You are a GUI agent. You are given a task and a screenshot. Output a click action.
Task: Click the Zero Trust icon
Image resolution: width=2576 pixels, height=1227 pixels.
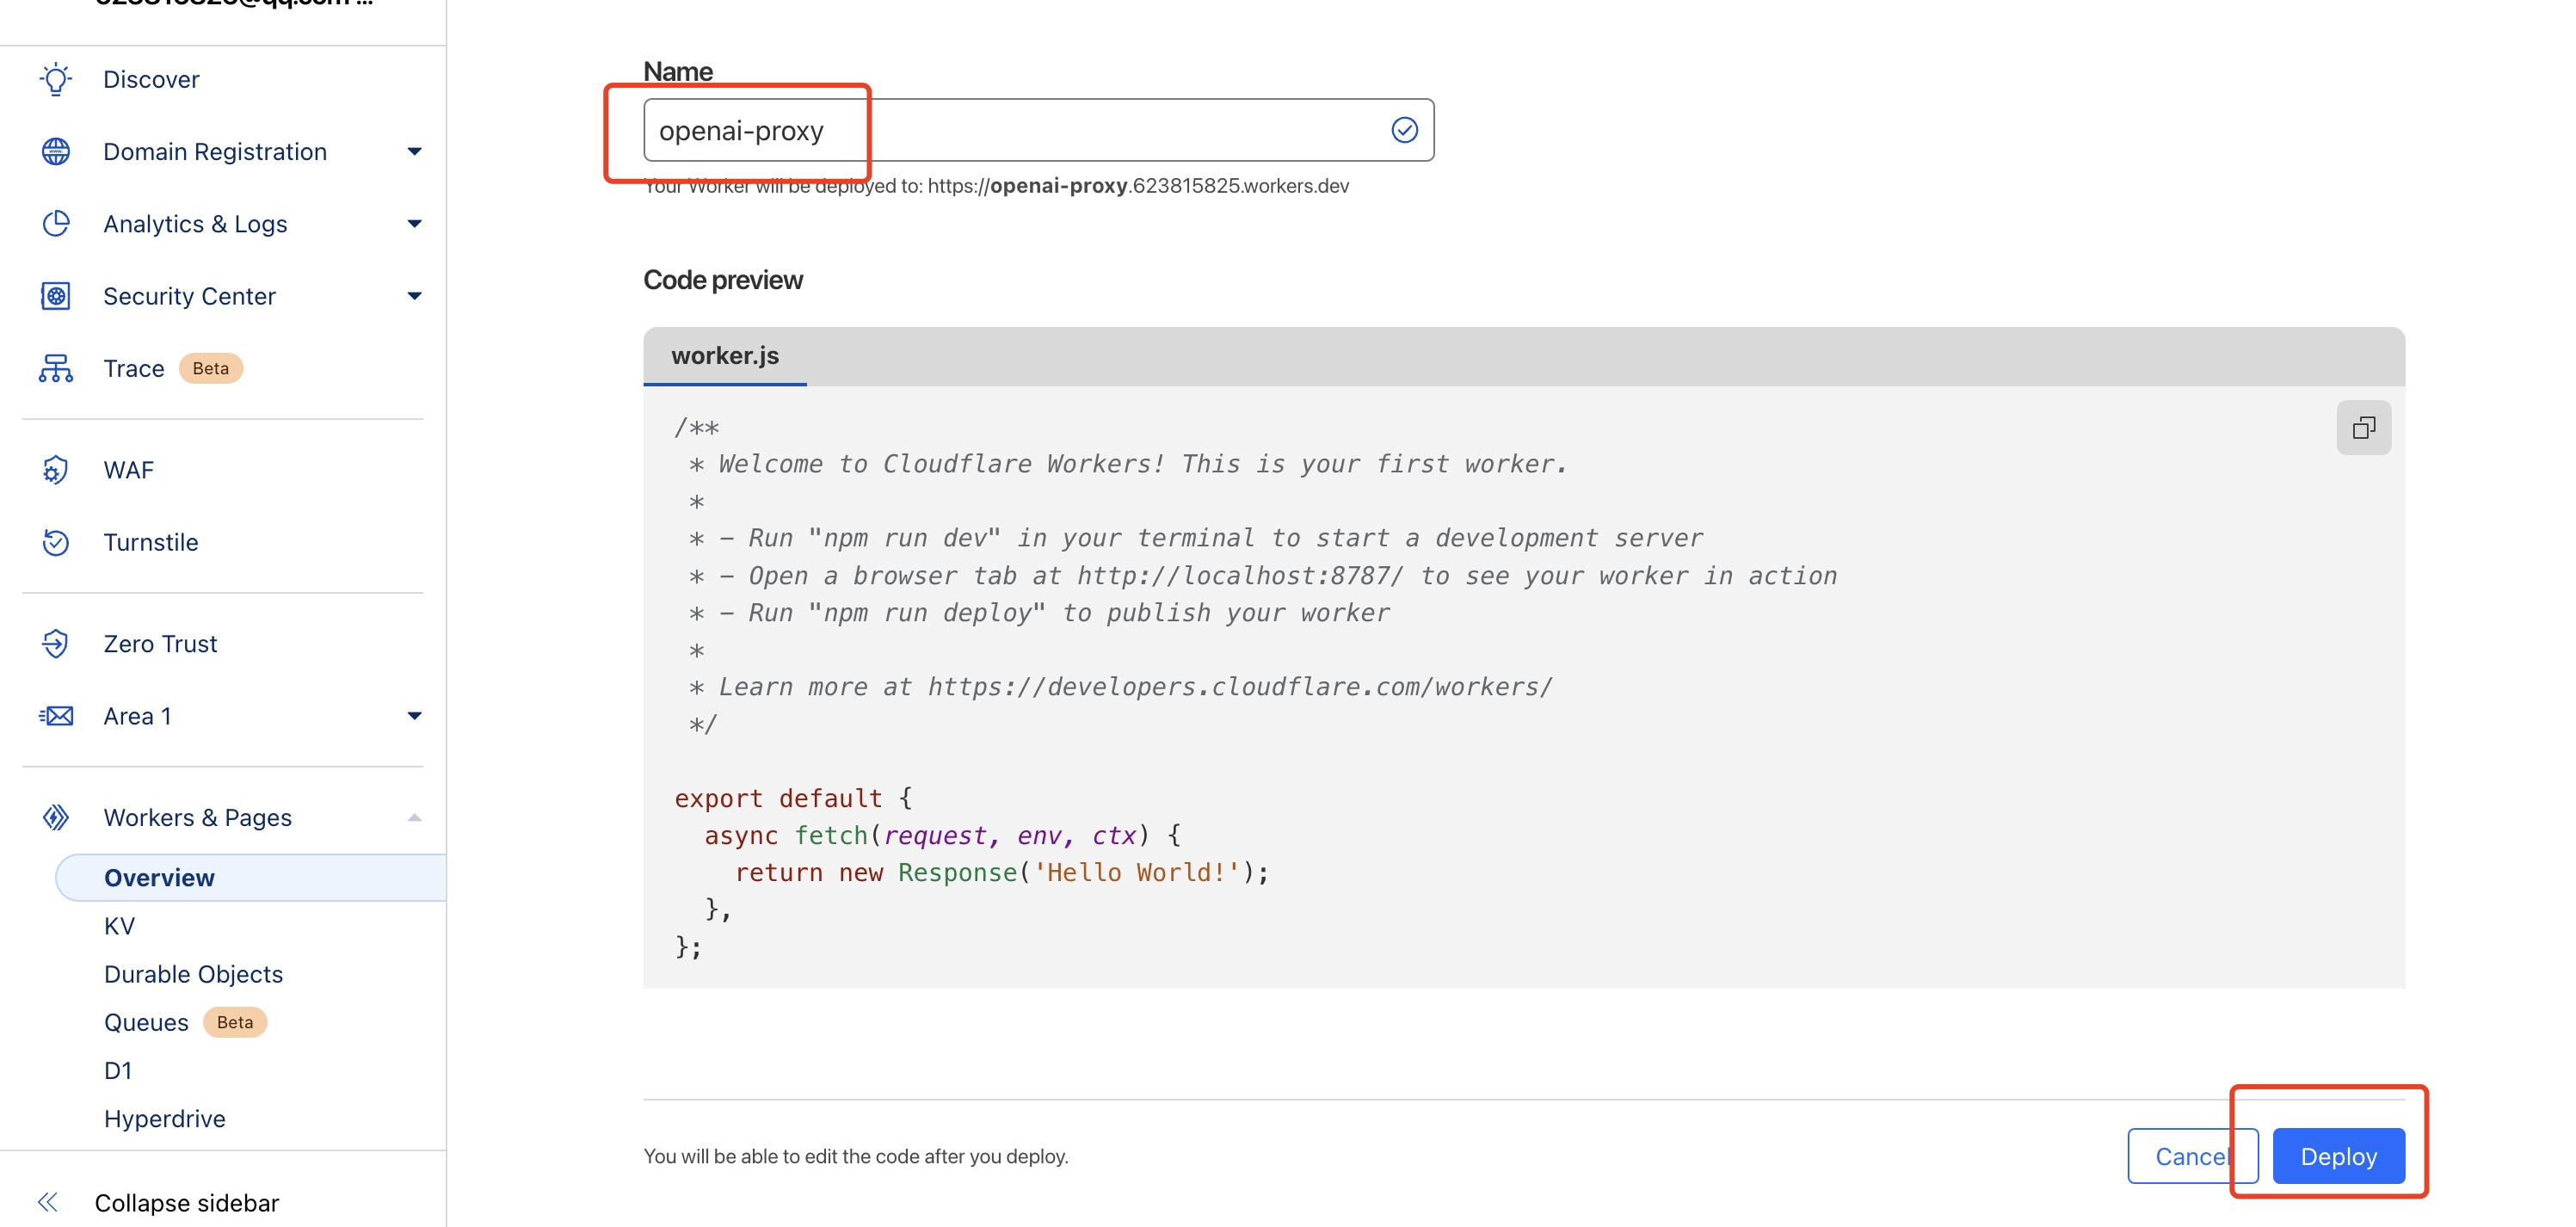coord(56,643)
